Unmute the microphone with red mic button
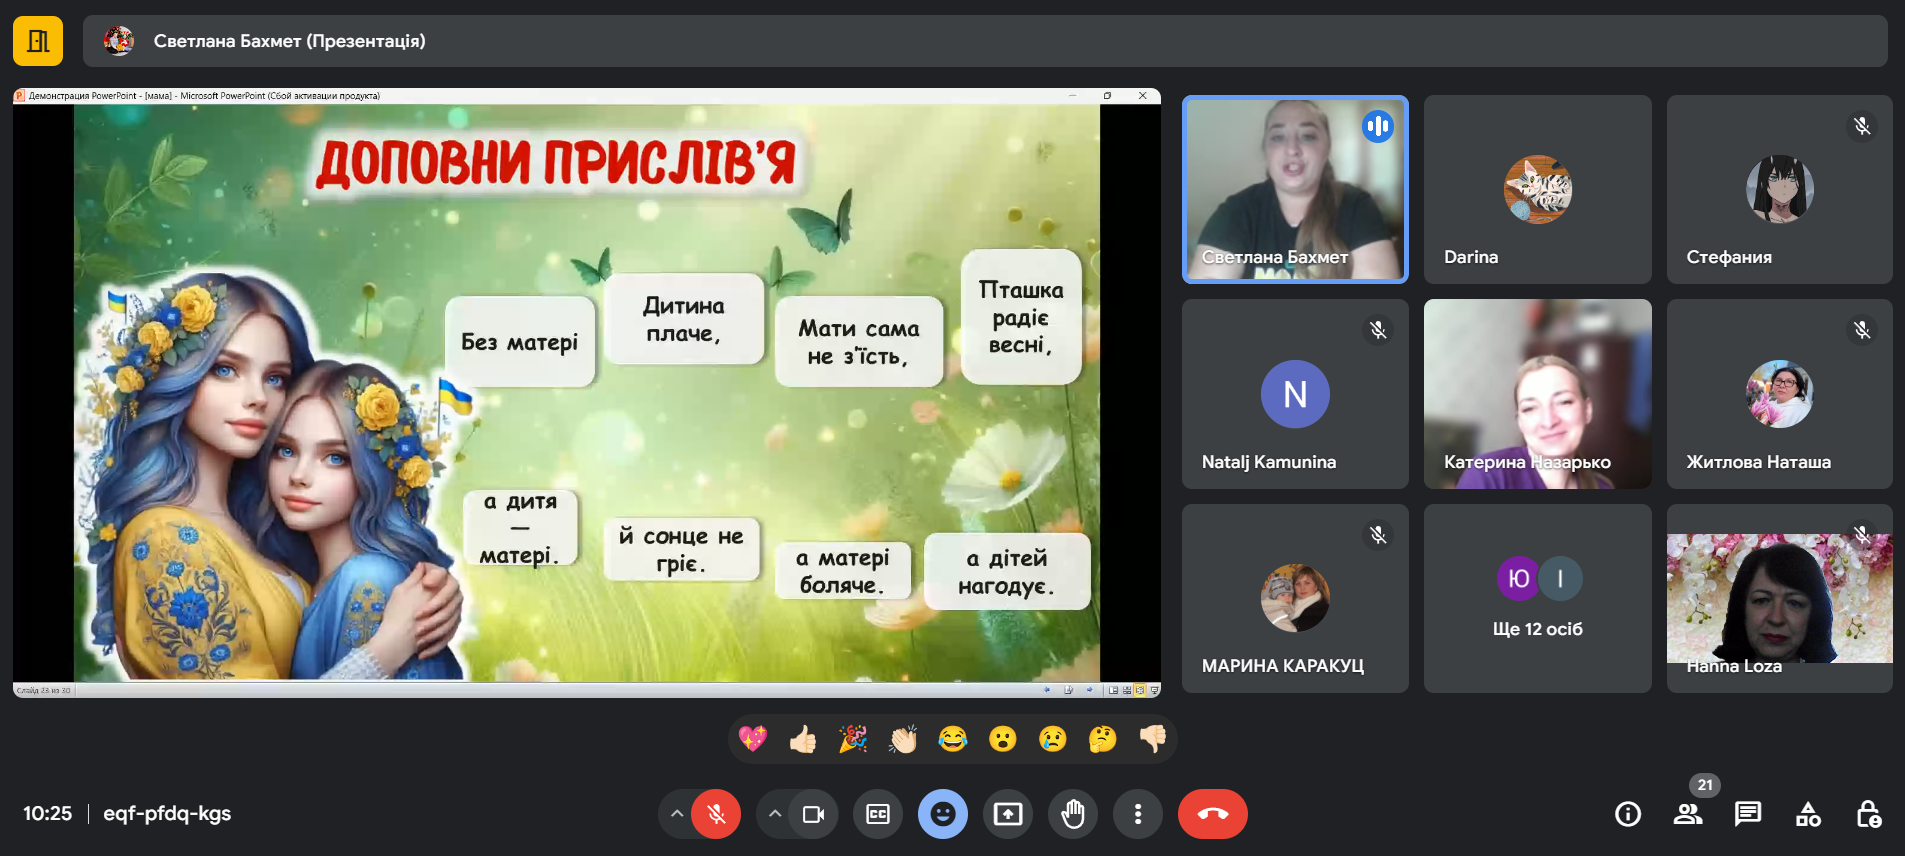Viewport: 1905px width, 856px height. 717,814
